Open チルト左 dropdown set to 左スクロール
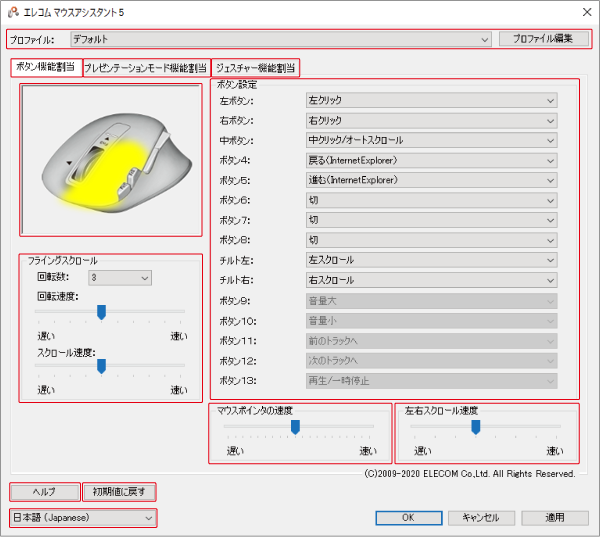This screenshot has height=537, width=600. click(x=431, y=260)
